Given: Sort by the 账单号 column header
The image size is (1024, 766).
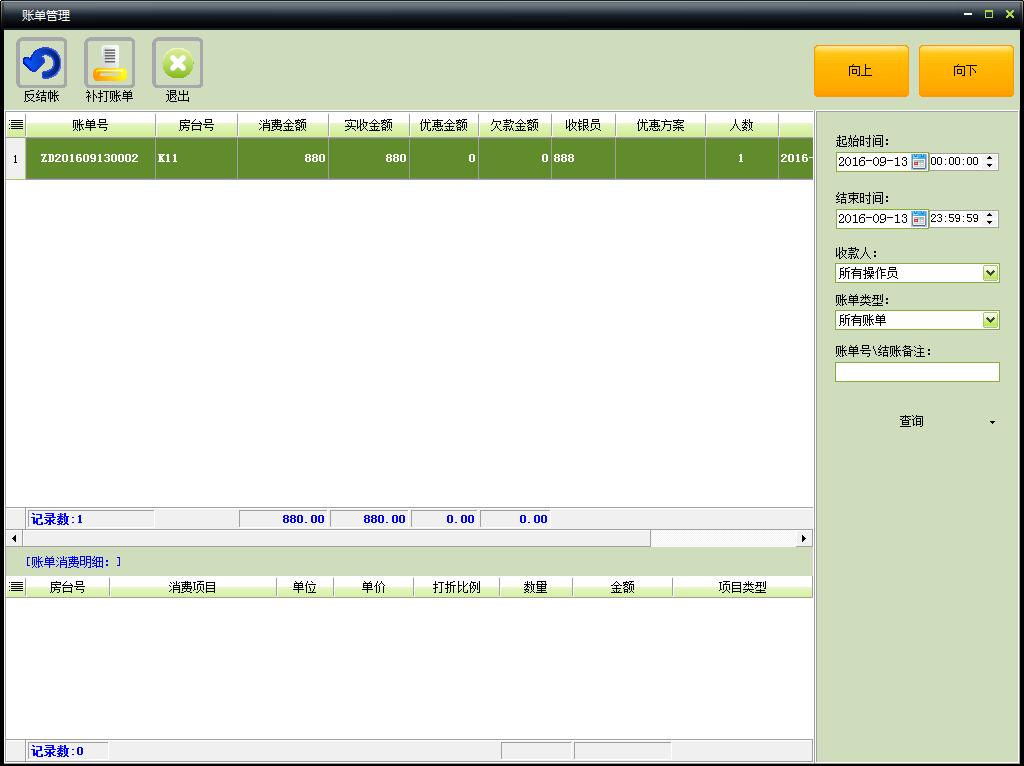Looking at the screenshot, I should 90,125.
